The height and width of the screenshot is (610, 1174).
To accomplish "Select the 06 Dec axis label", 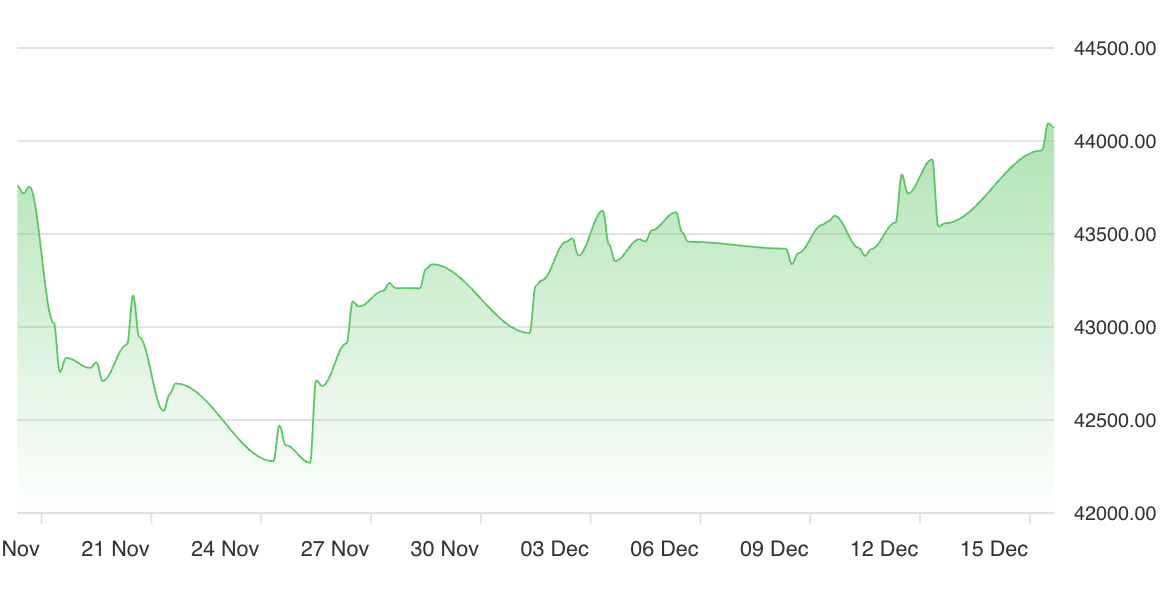I will [x=665, y=549].
